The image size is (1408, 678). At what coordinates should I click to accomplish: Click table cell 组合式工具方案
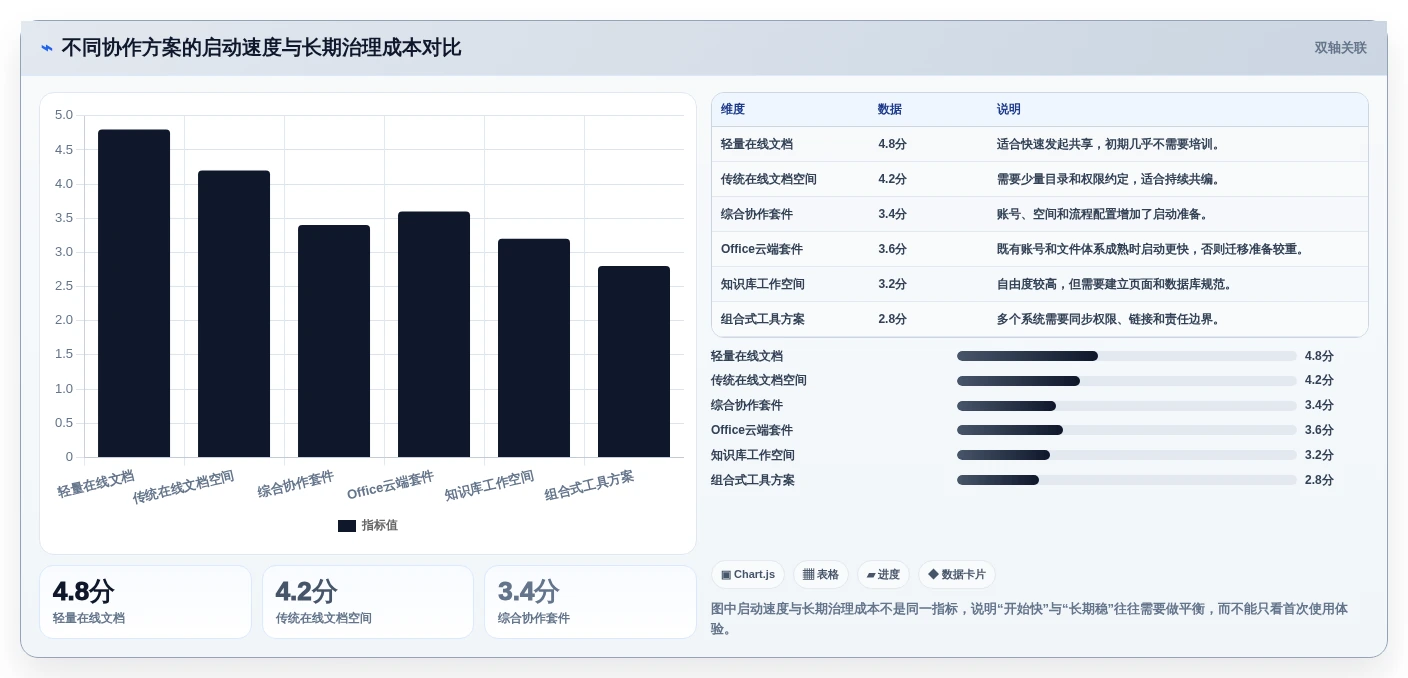pos(763,319)
